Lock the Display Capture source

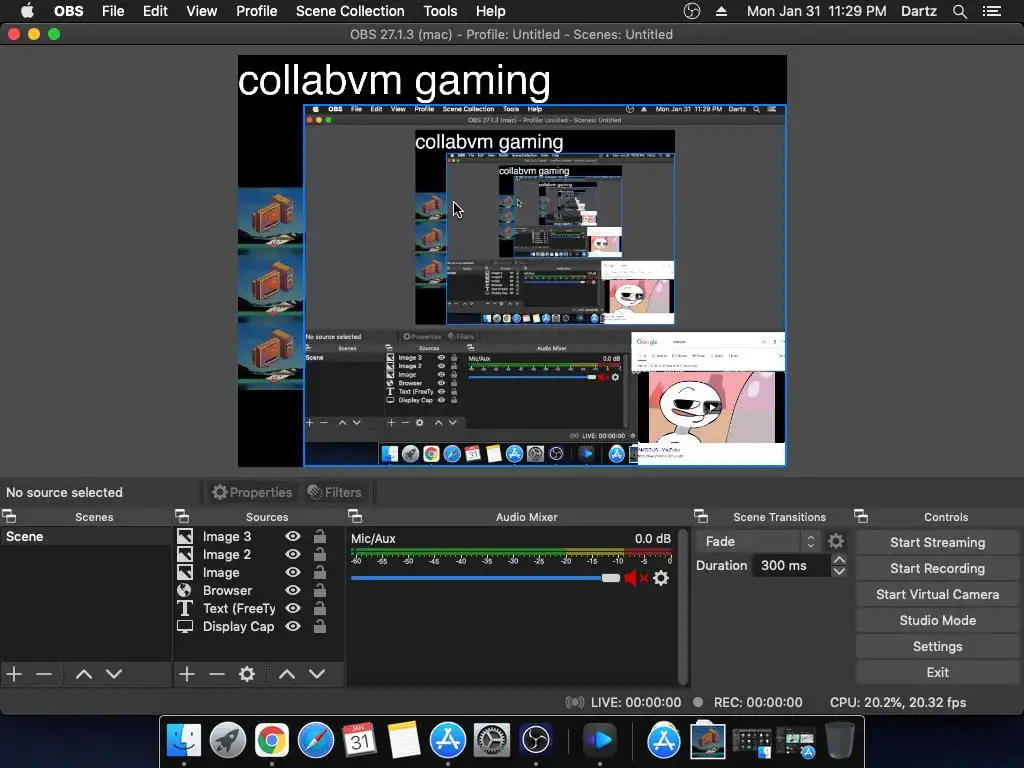[319, 626]
